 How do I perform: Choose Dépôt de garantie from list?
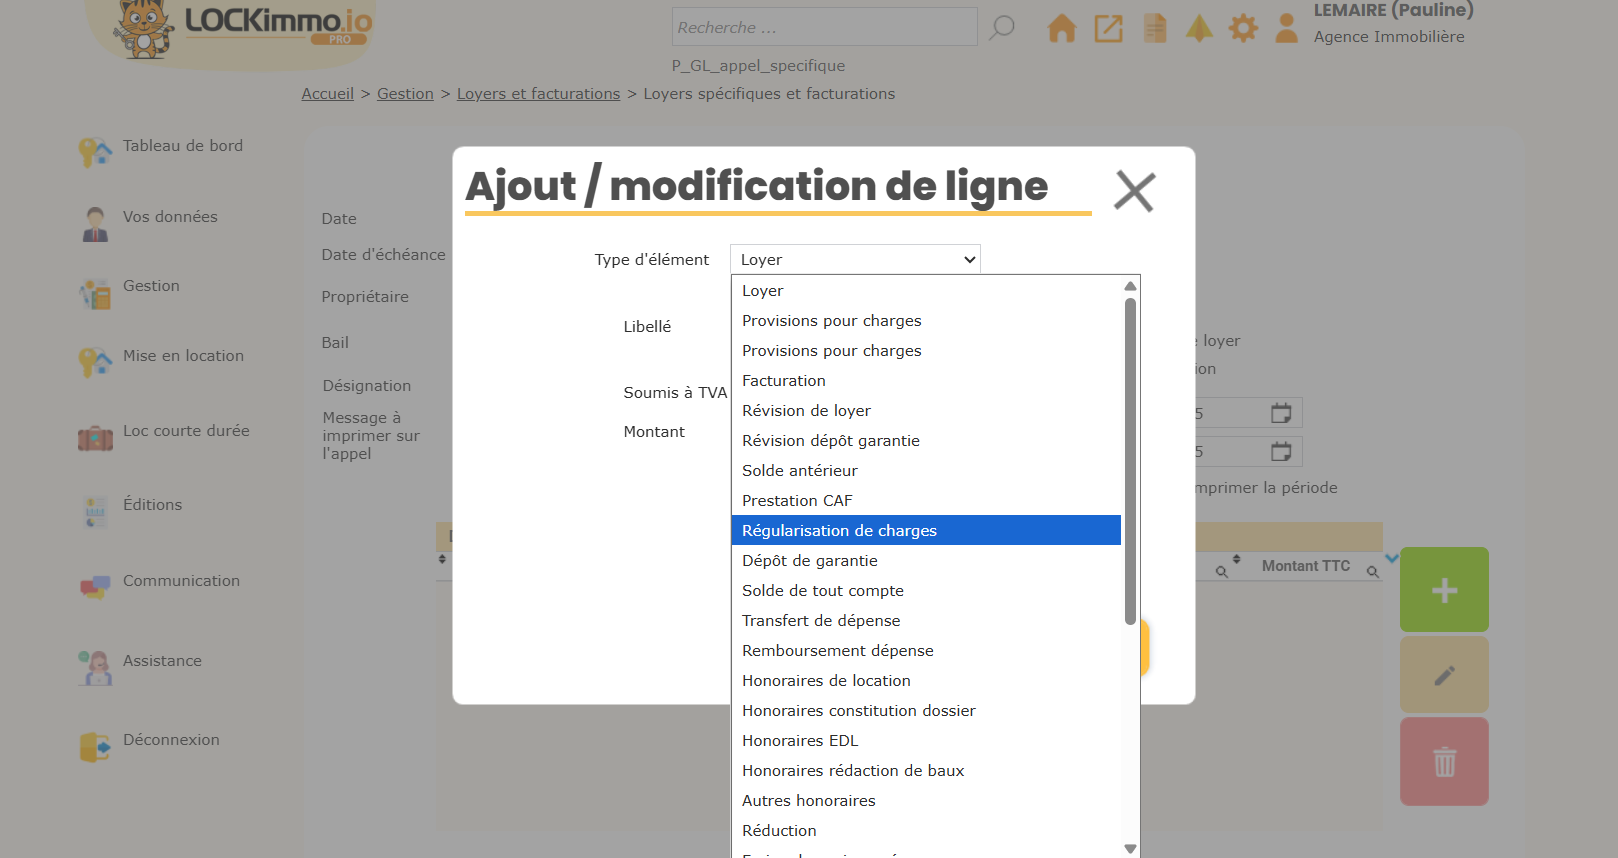(x=809, y=561)
